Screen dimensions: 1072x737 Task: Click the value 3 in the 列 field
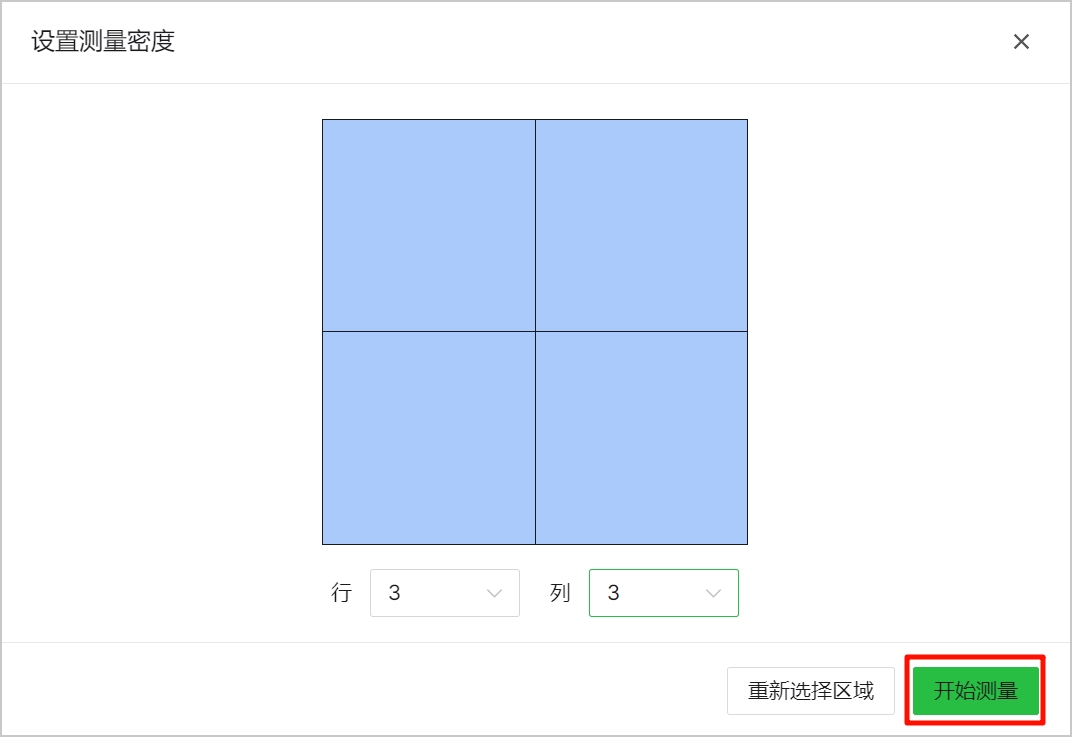613,593
